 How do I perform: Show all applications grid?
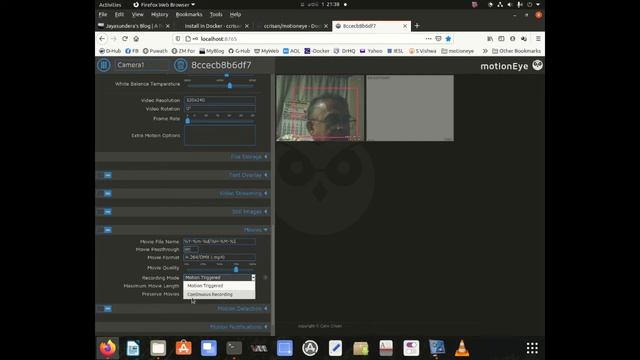pos(532,348)
